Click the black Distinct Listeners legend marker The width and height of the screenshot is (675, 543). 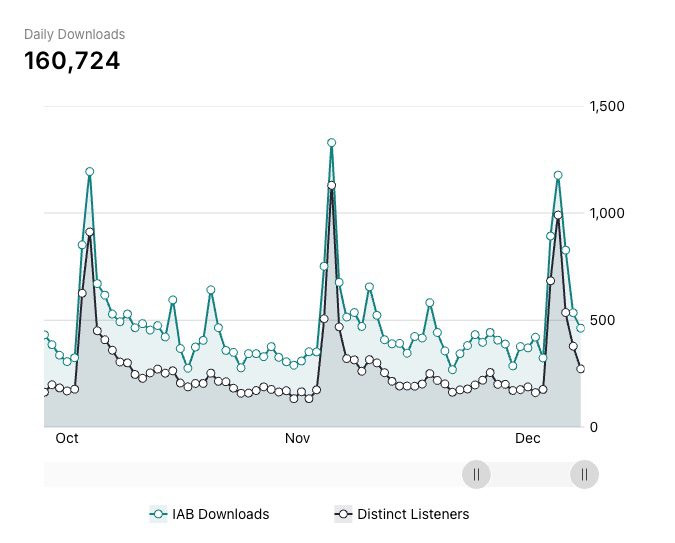tap(343, 514)
